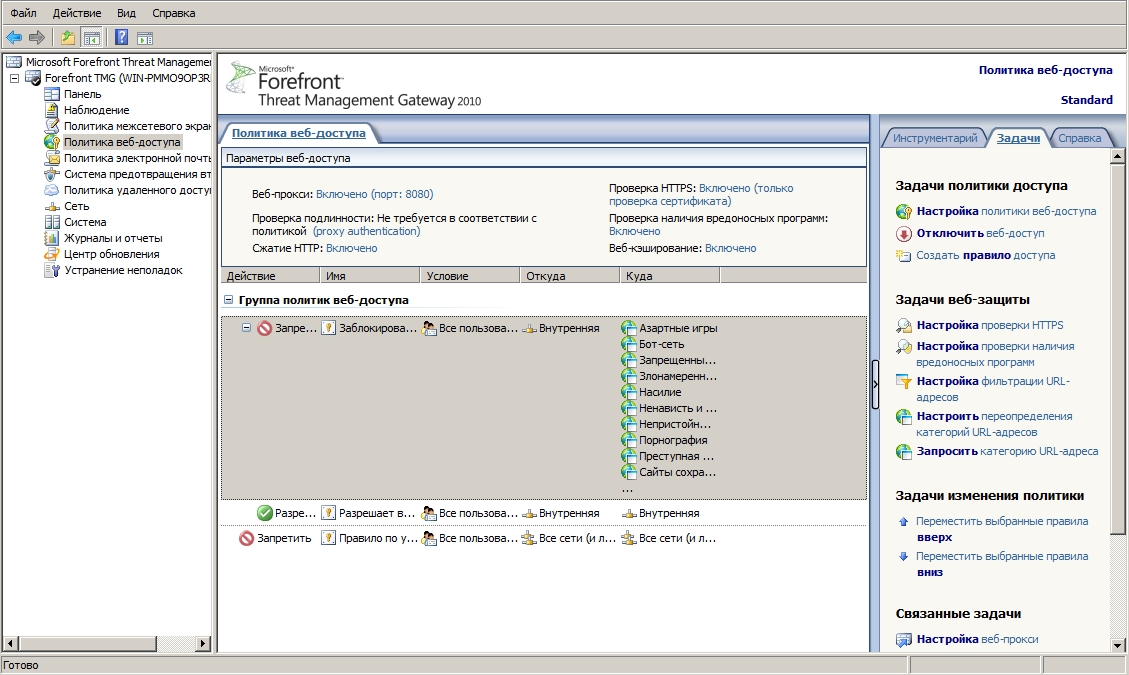Collapse the Forefront TMG server tree node
This screenshot has width=1129, height=675.
tap(14, 78)
